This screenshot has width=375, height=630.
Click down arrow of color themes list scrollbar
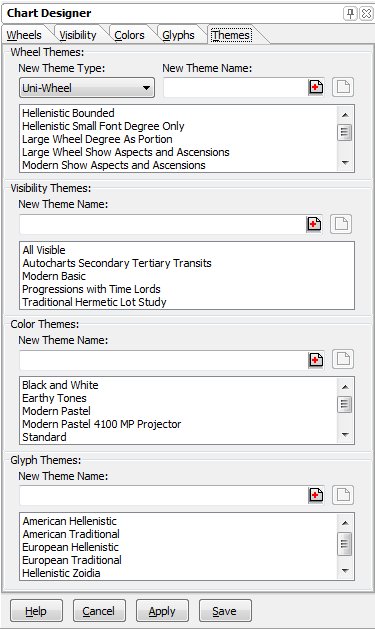(x=345, y=435)
